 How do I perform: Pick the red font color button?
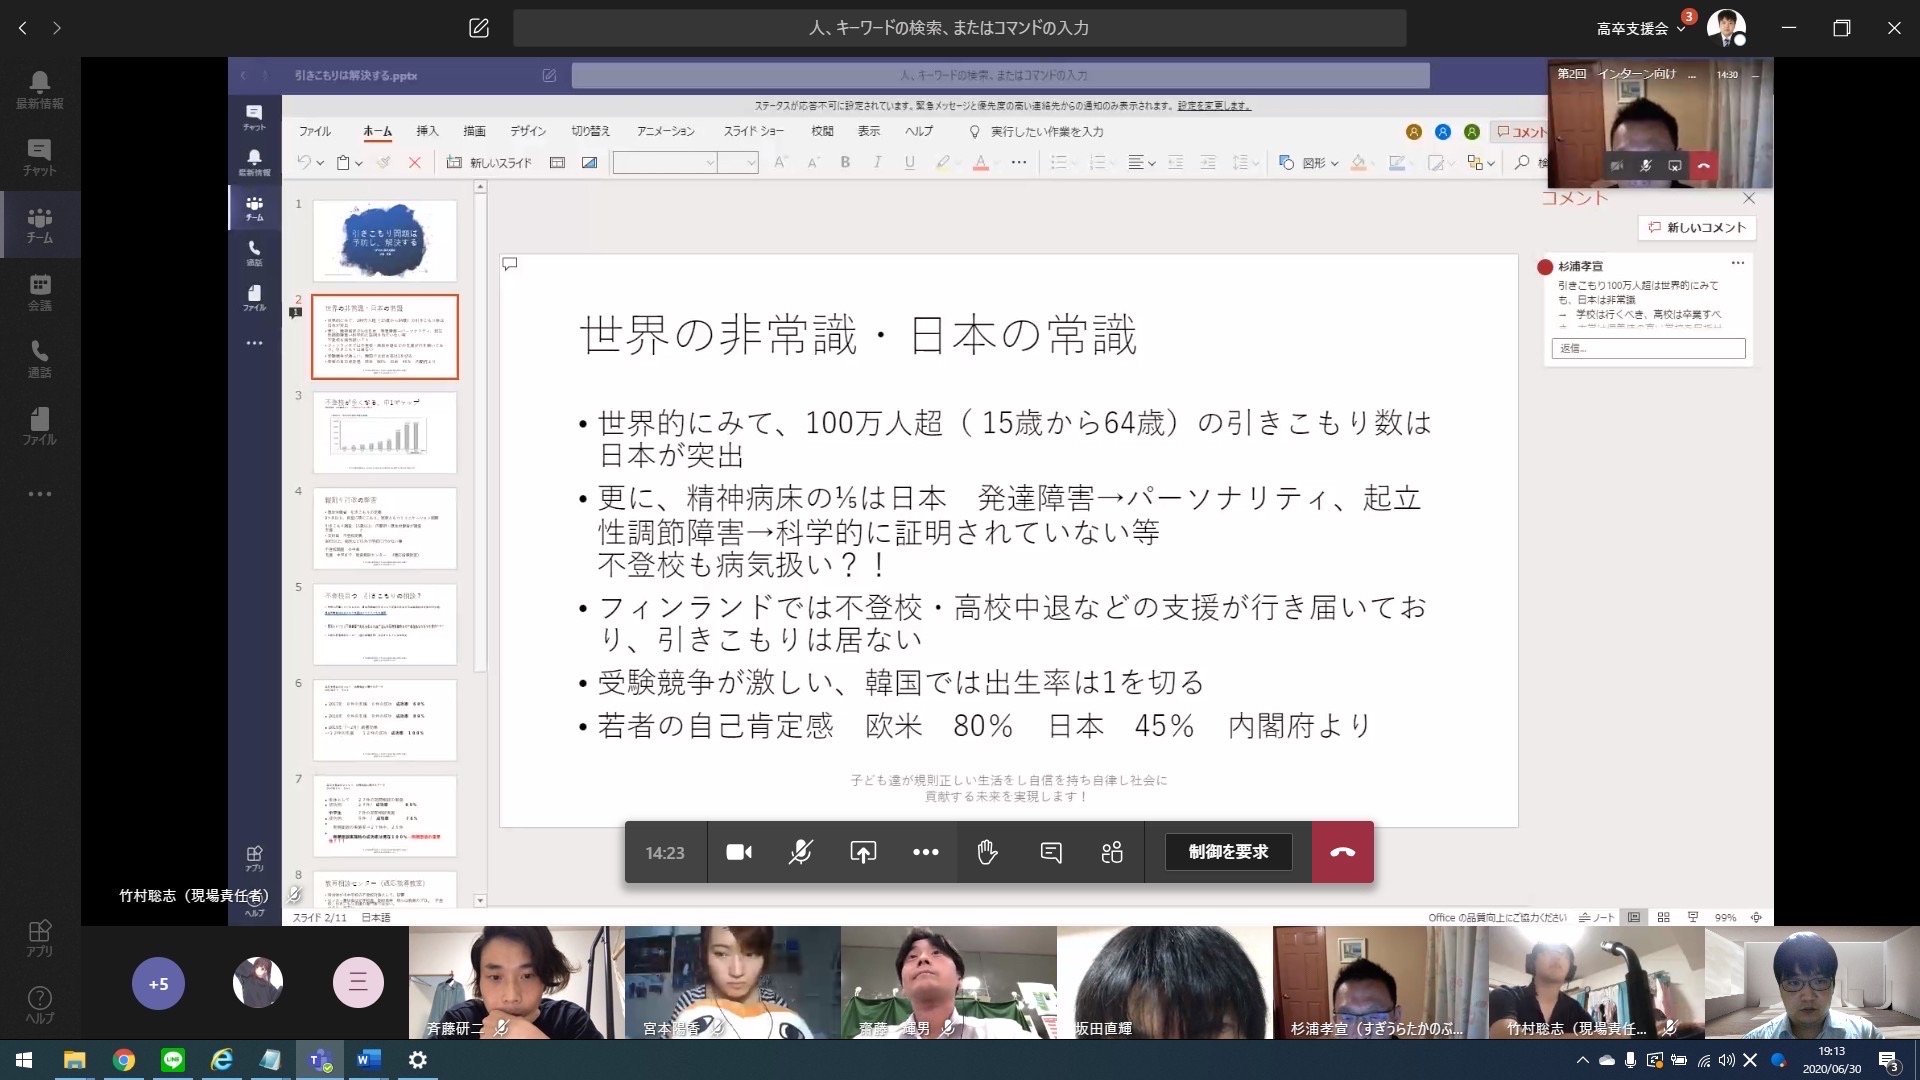pyautogui.click(x=981, y=162)
